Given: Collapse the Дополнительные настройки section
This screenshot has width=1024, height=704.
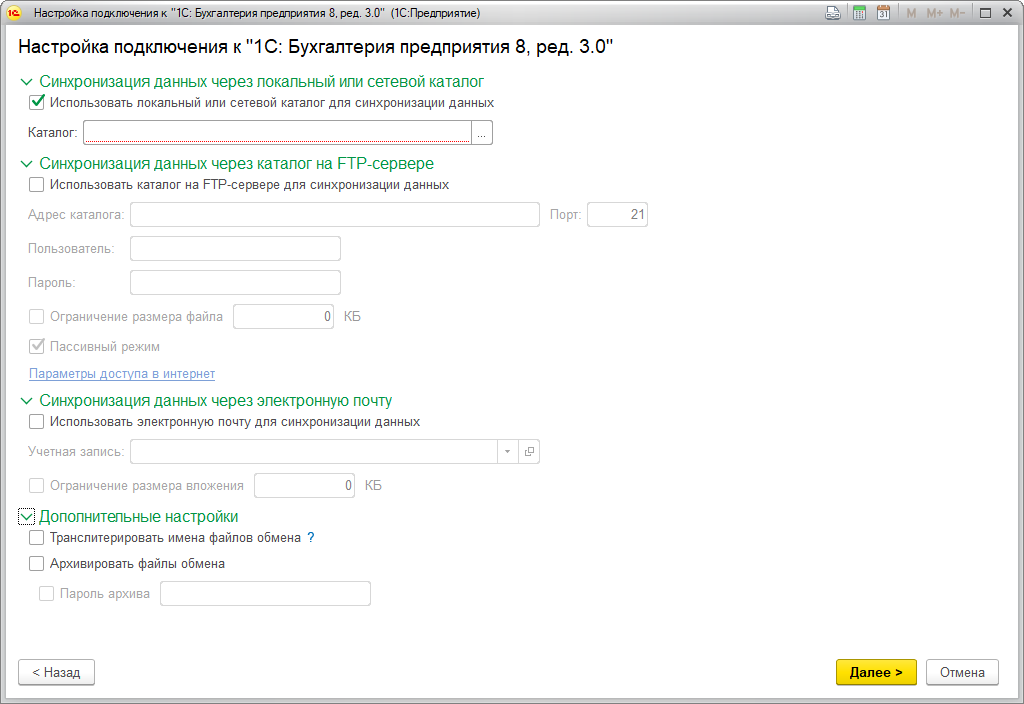Looking at the screenshot, I should [27, 517].
